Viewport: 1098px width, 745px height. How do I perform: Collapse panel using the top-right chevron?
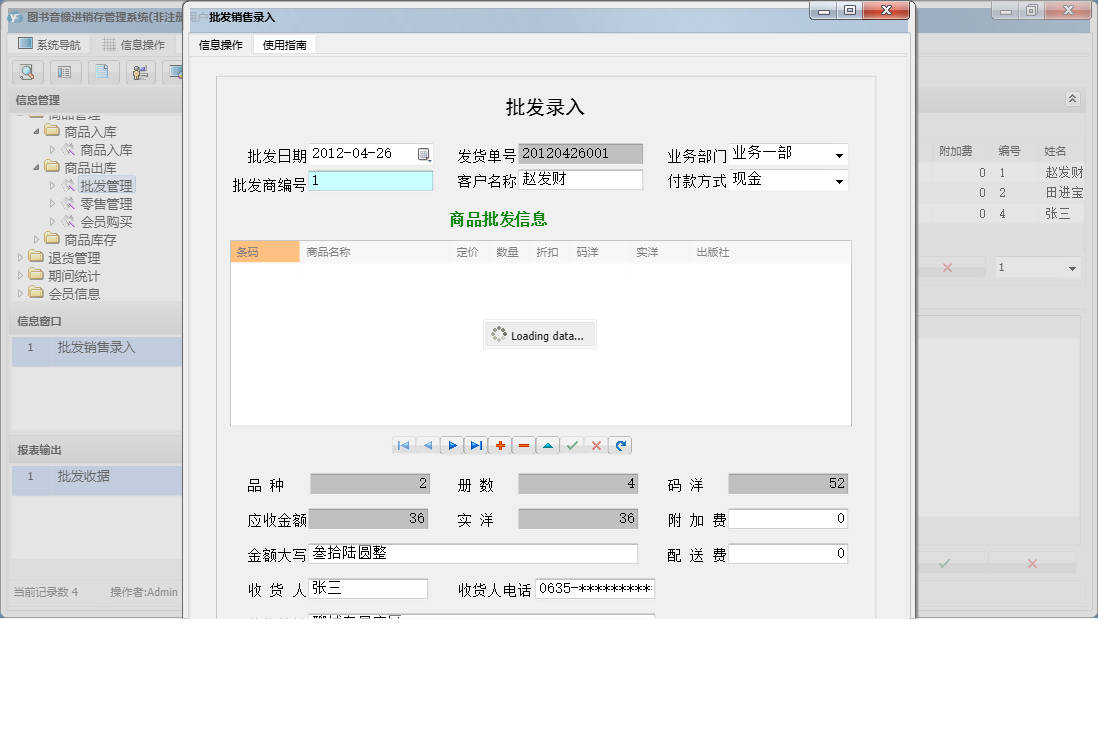click(x=1072, y=99)
